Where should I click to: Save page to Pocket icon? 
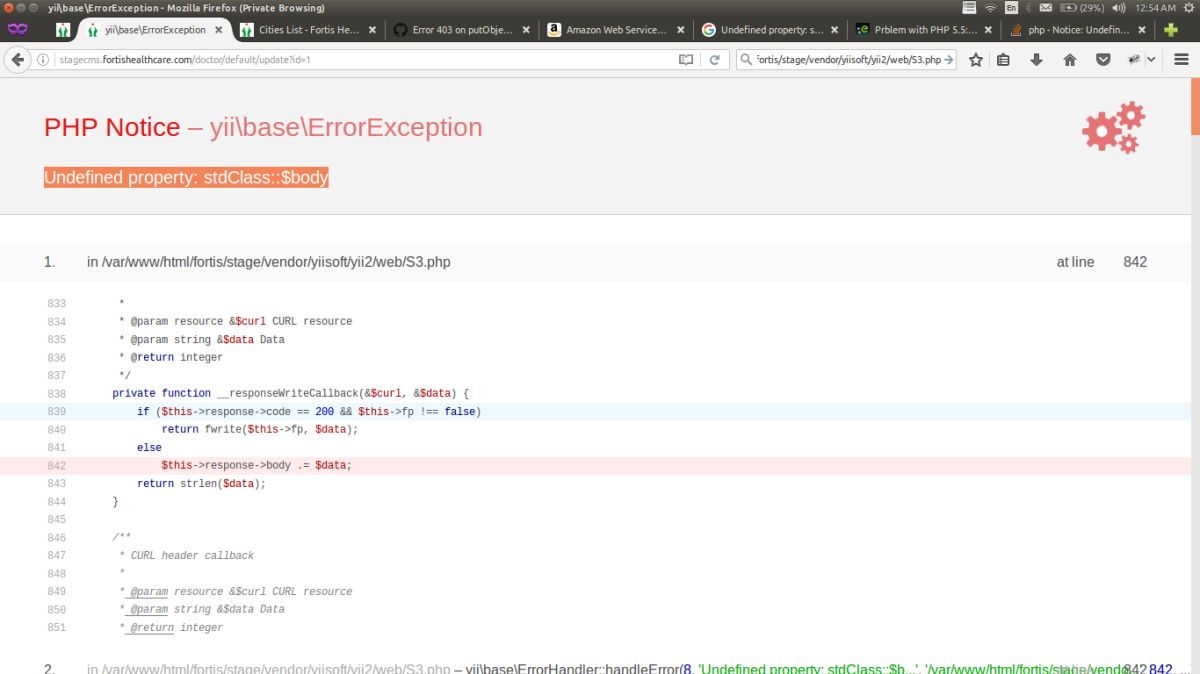point(1103,60)
